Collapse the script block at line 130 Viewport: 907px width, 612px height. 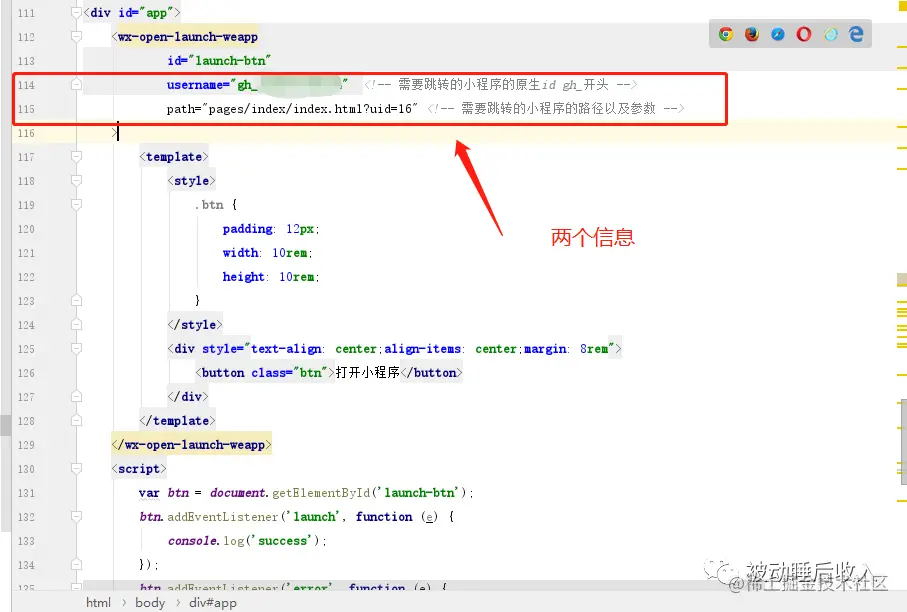coord(76,469)
